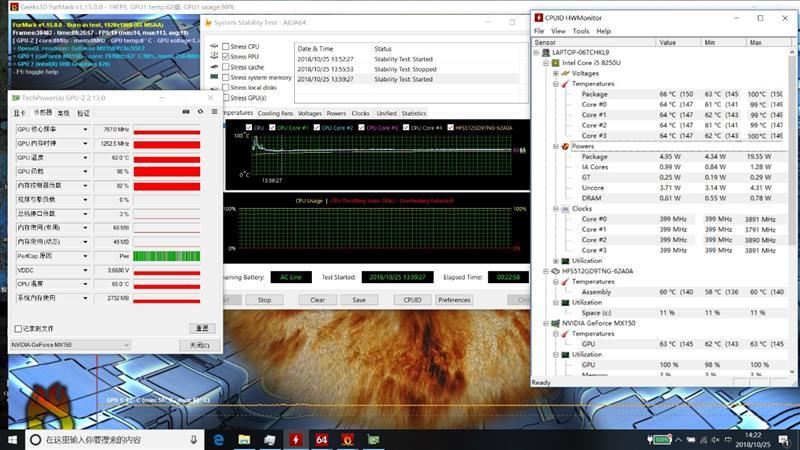This screenshot has height=450, width=800.
Task: Click the LAPTOP-06TCHKL9 computer icon in HWMonitor
Action: click(x=545, y=52)
